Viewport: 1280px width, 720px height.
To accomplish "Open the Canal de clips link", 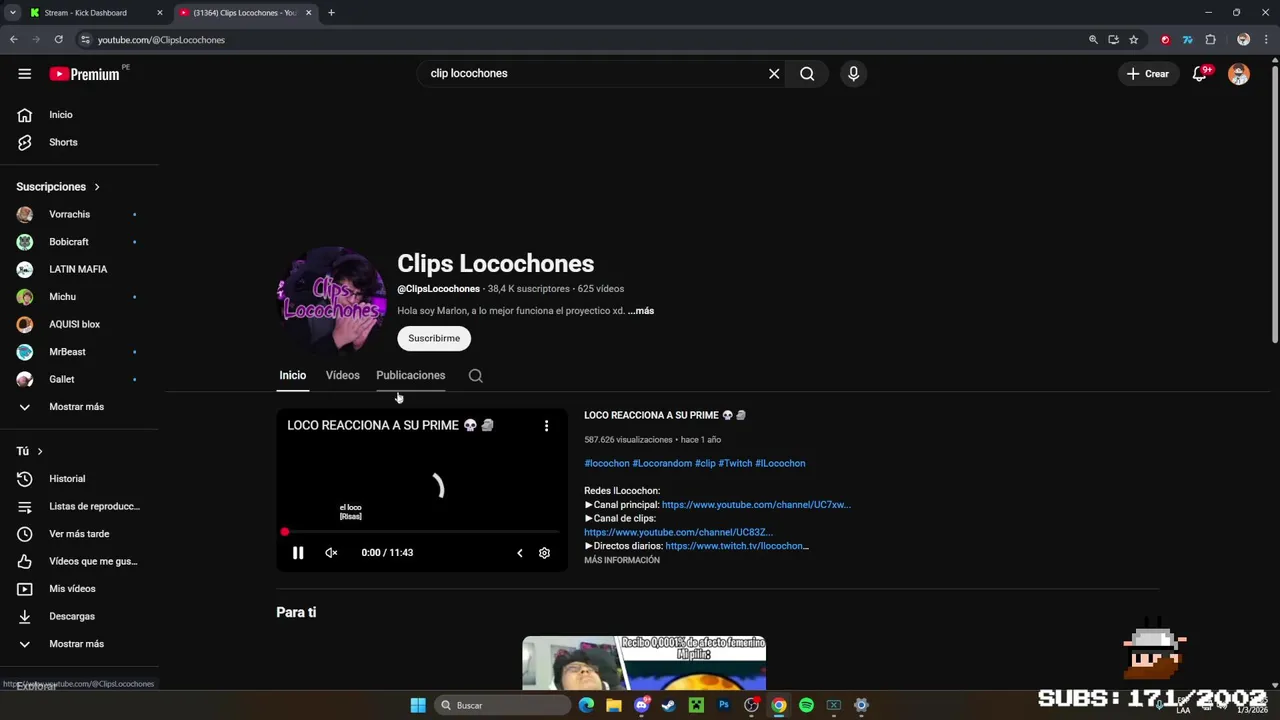I will click(678, 533).
